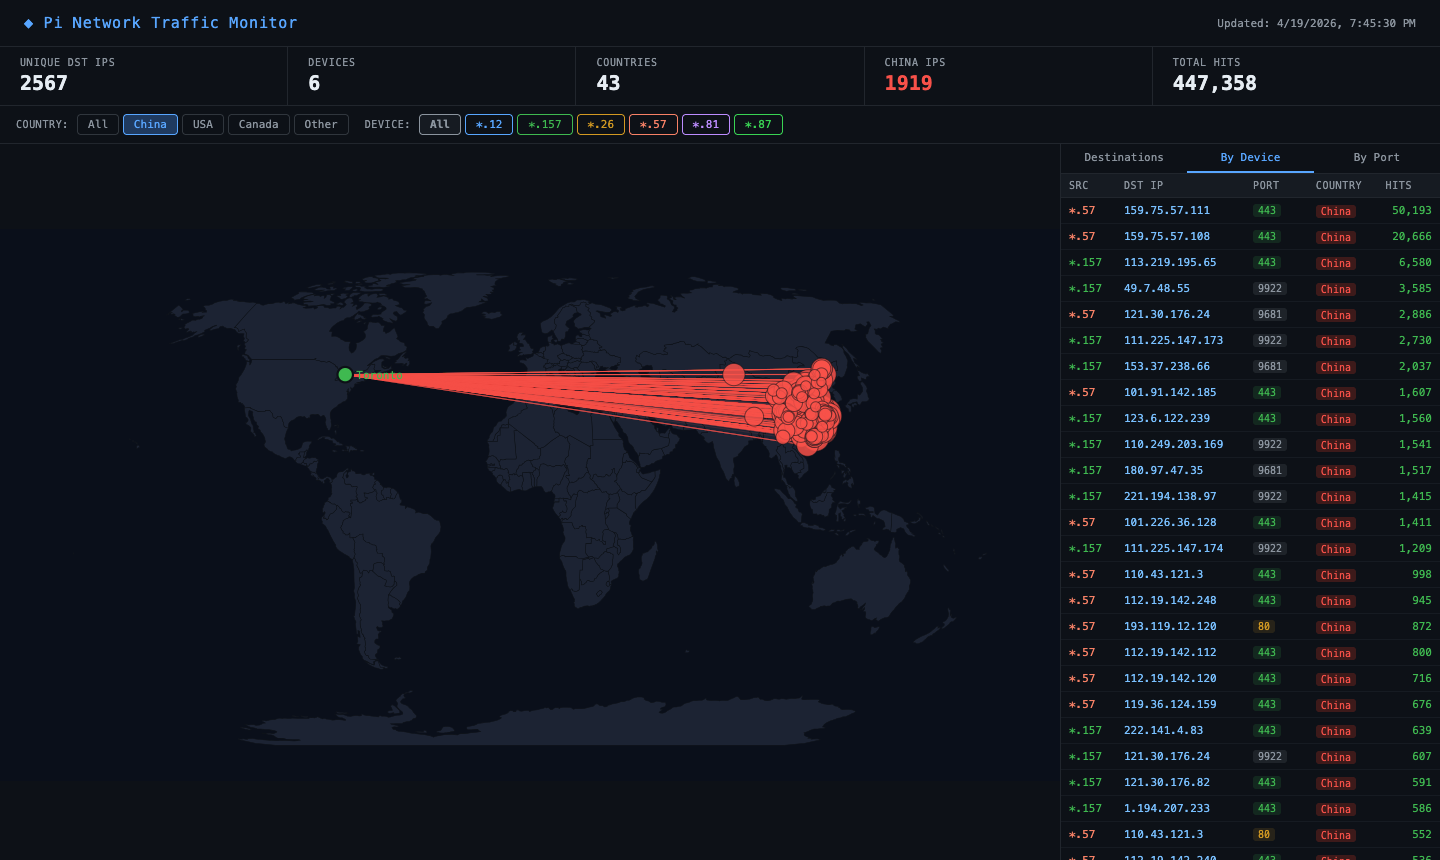Select row with IP 153.37.238.66
1440x860 pixels.
click(x=1250, y=367)
